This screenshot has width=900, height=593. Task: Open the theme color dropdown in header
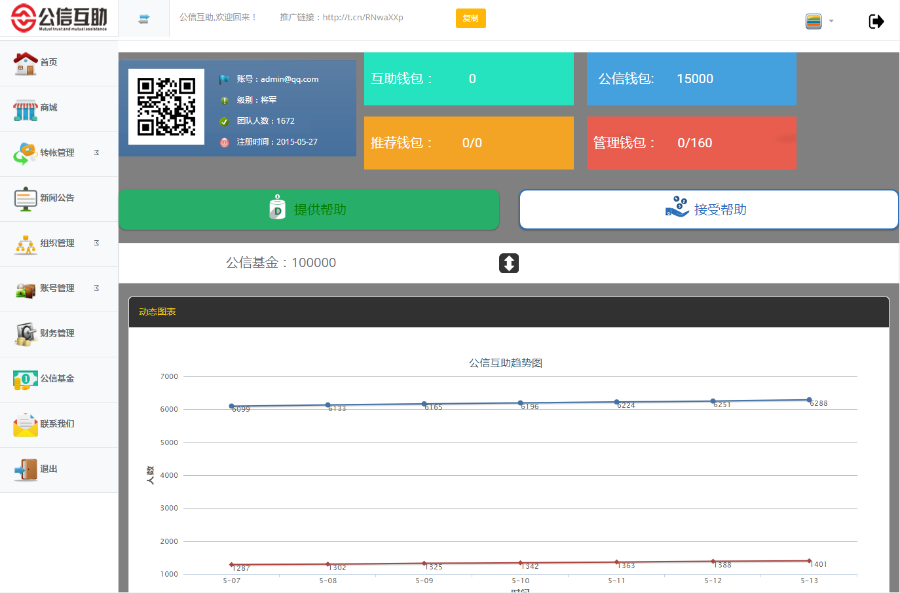[819, 21]
